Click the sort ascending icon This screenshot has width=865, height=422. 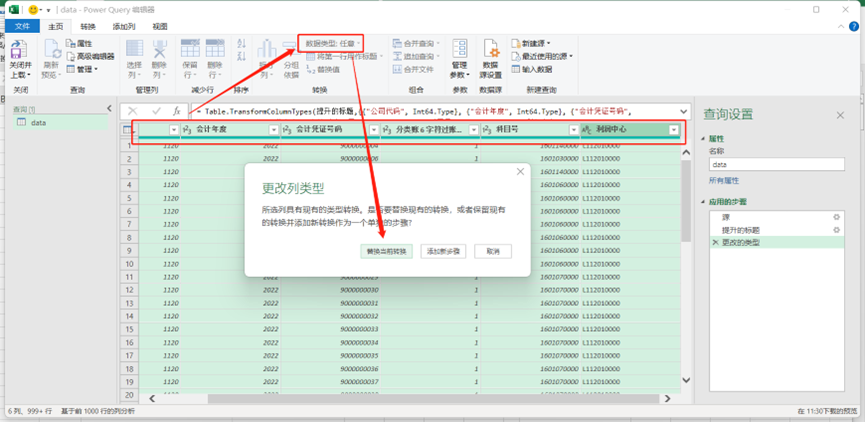[241, 44]
